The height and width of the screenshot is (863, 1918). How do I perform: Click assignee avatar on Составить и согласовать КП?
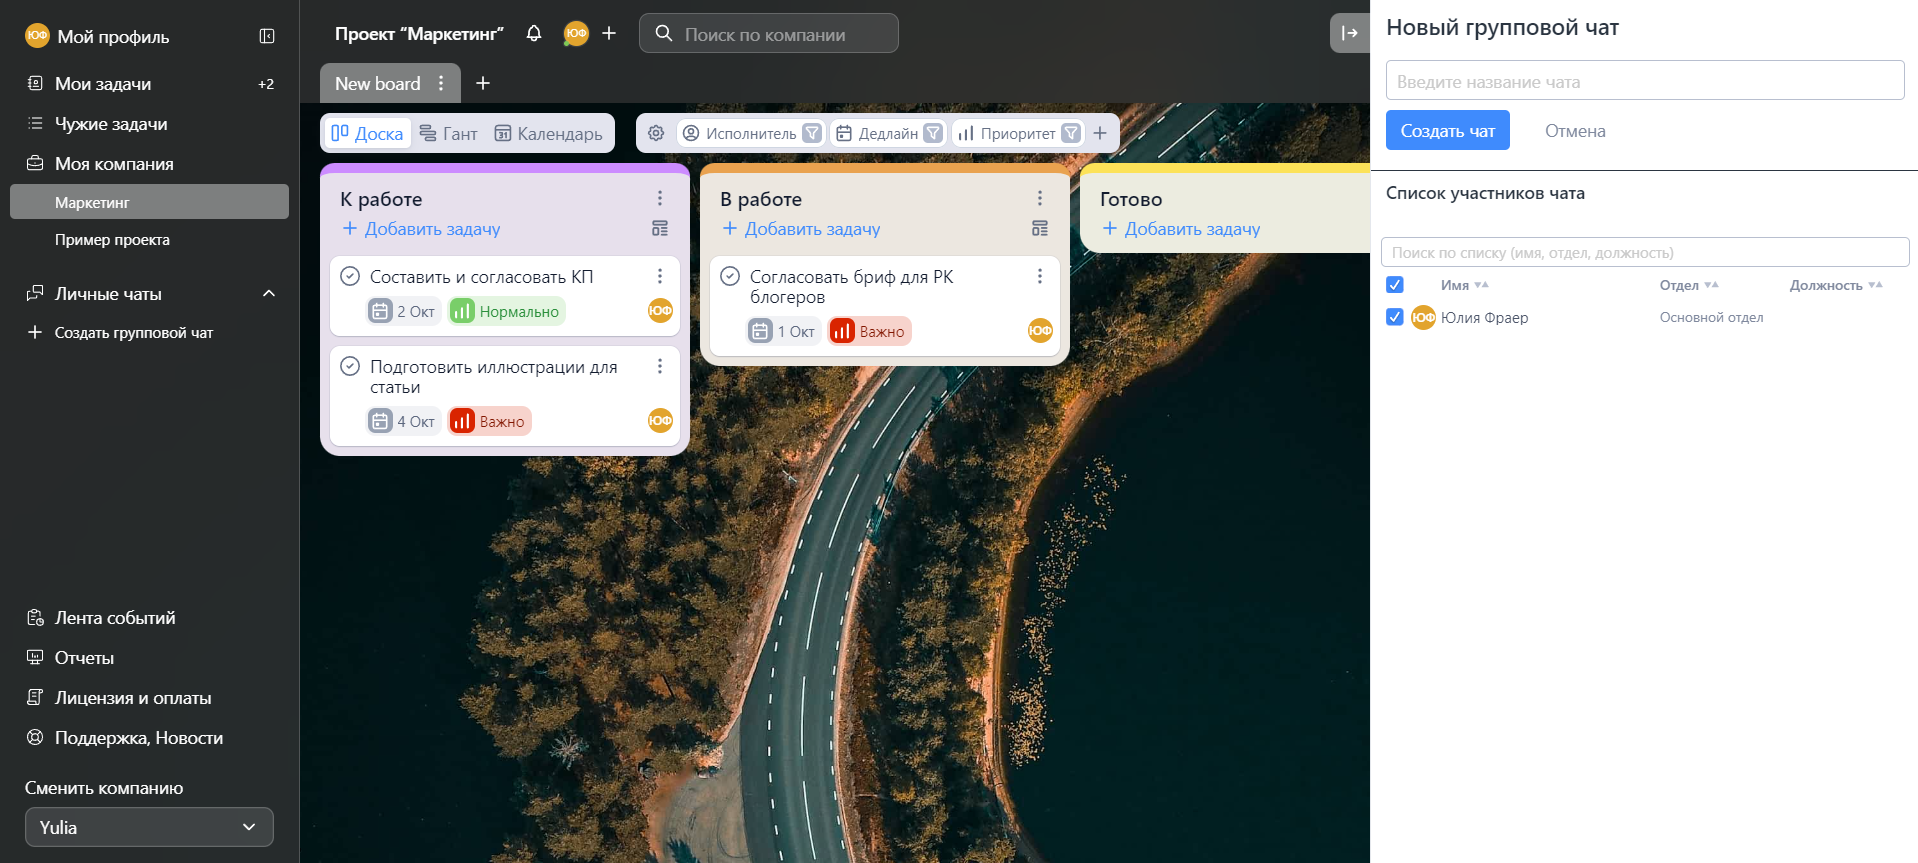[x=660, y=311]
